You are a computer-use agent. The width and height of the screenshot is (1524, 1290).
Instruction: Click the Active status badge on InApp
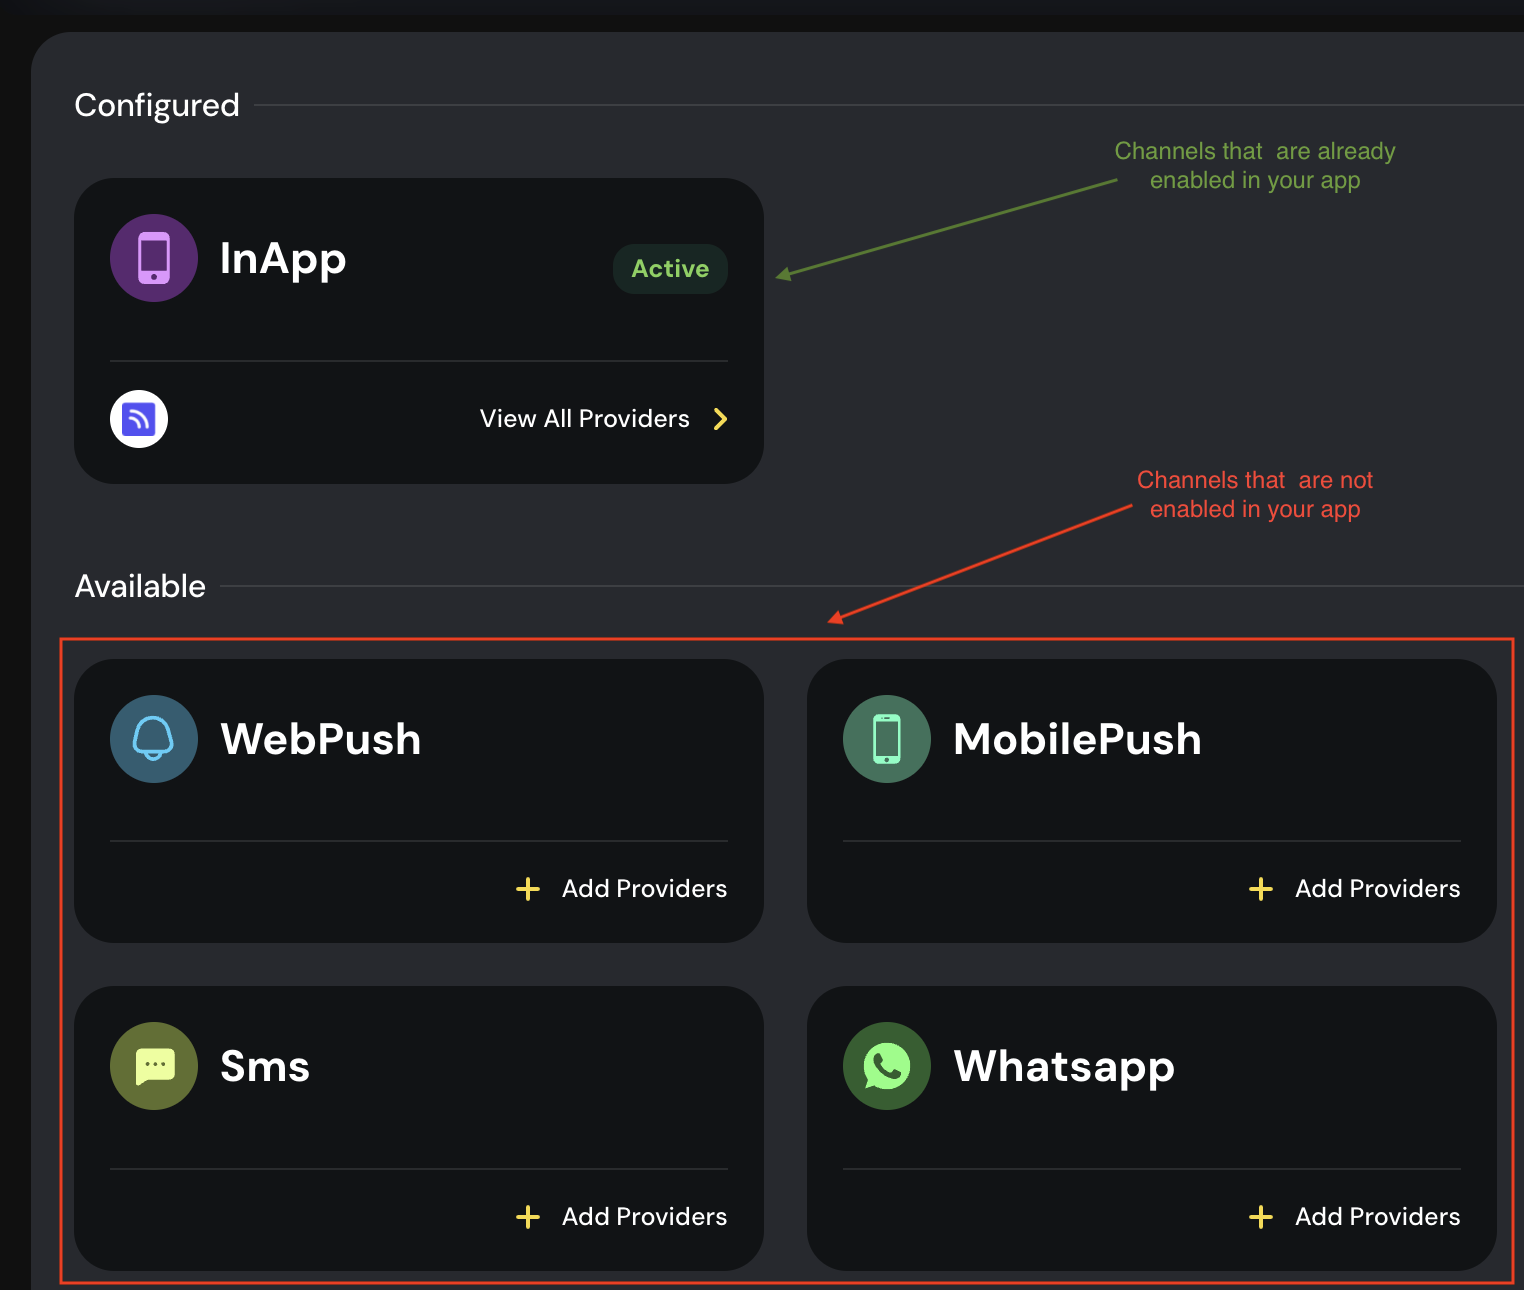pyautogui.click(x=670, y=269)
